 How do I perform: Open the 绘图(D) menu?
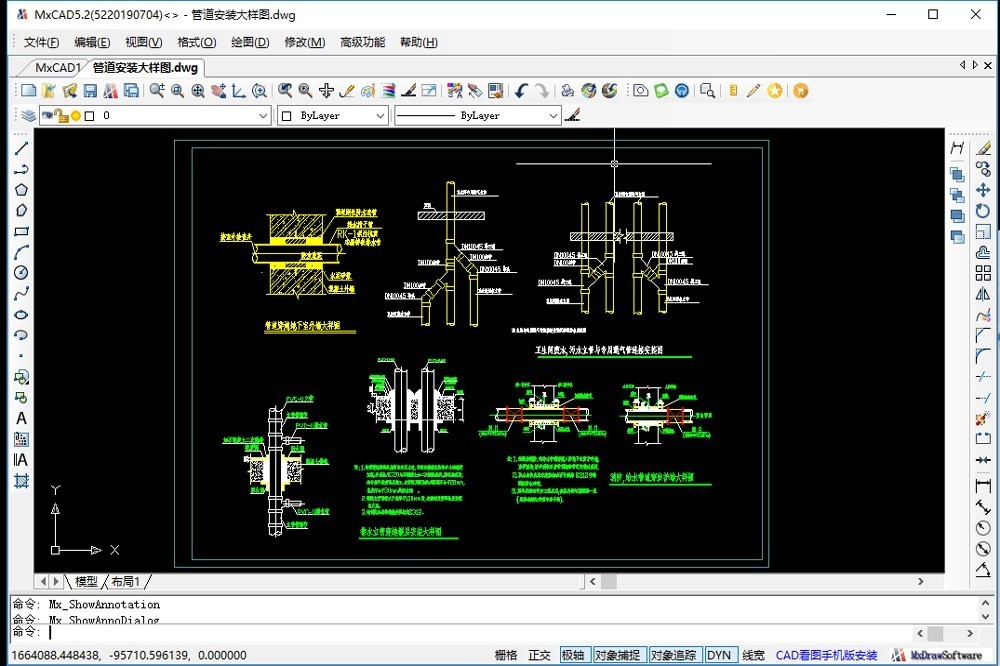(x=250, y=42)
